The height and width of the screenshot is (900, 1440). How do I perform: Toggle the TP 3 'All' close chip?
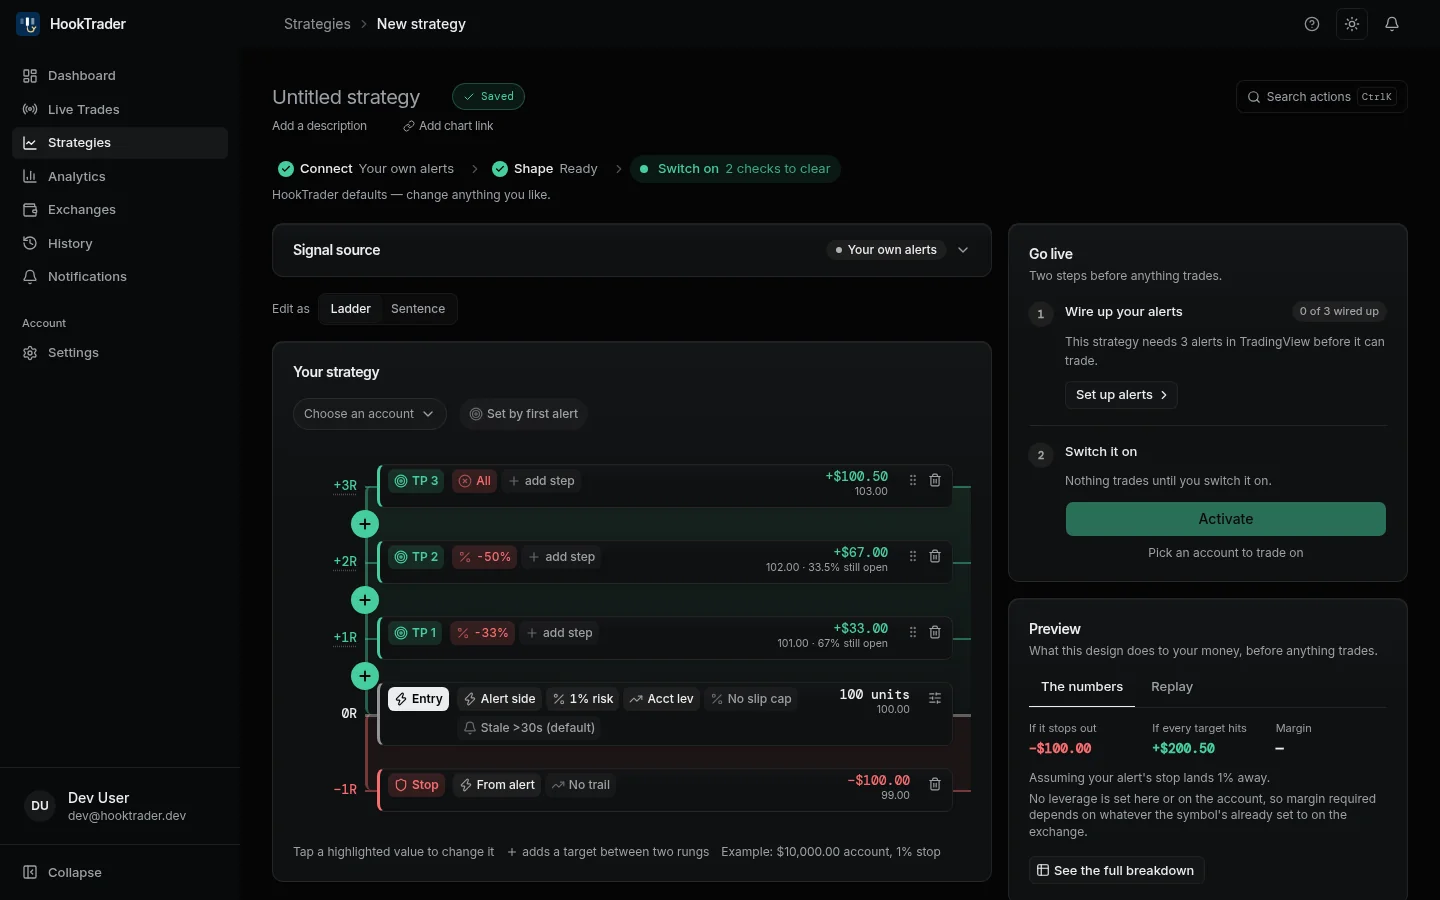coord(474,481)
